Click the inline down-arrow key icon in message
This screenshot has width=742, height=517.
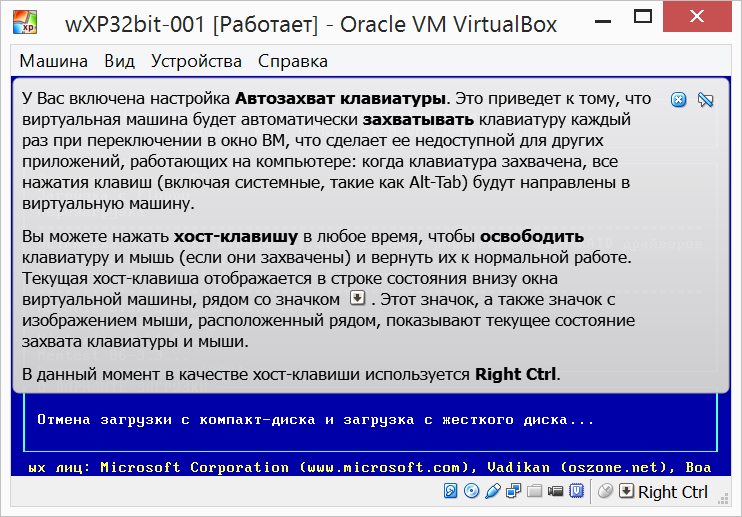click(x=357, y=298)
